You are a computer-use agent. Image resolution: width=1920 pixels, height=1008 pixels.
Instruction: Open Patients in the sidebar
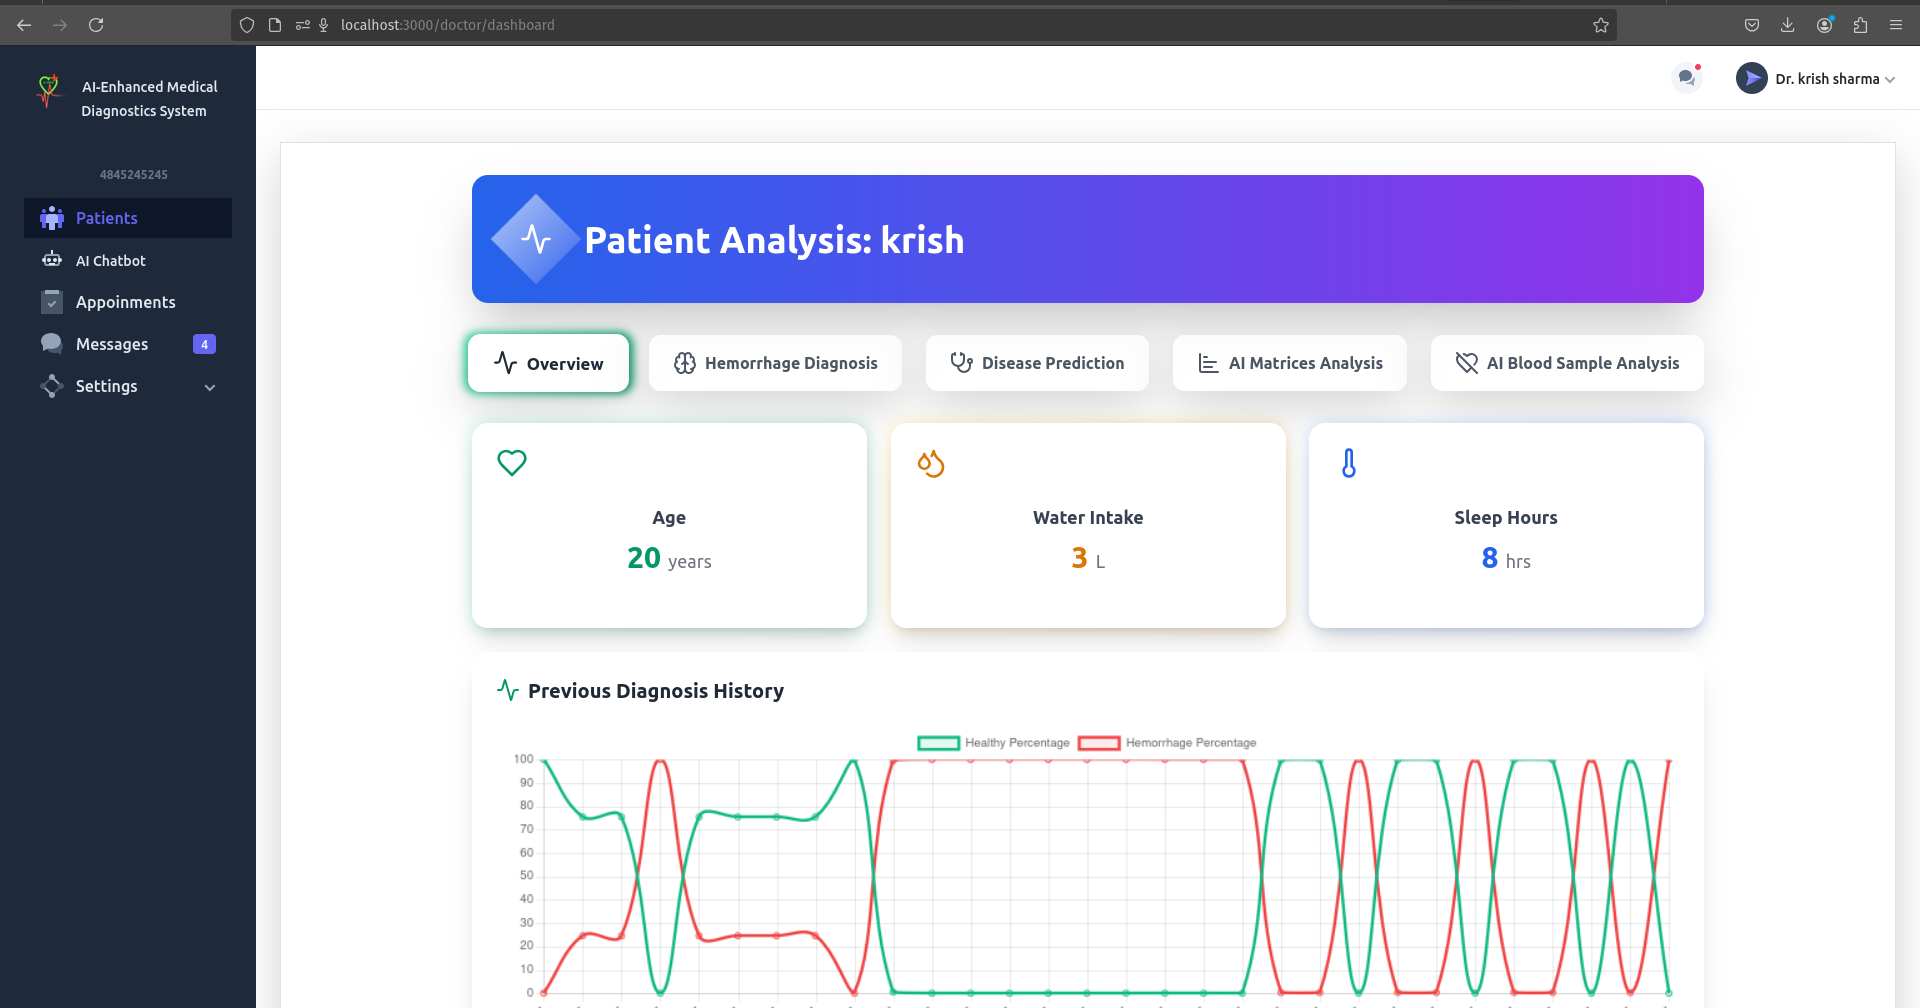[128, 218]
